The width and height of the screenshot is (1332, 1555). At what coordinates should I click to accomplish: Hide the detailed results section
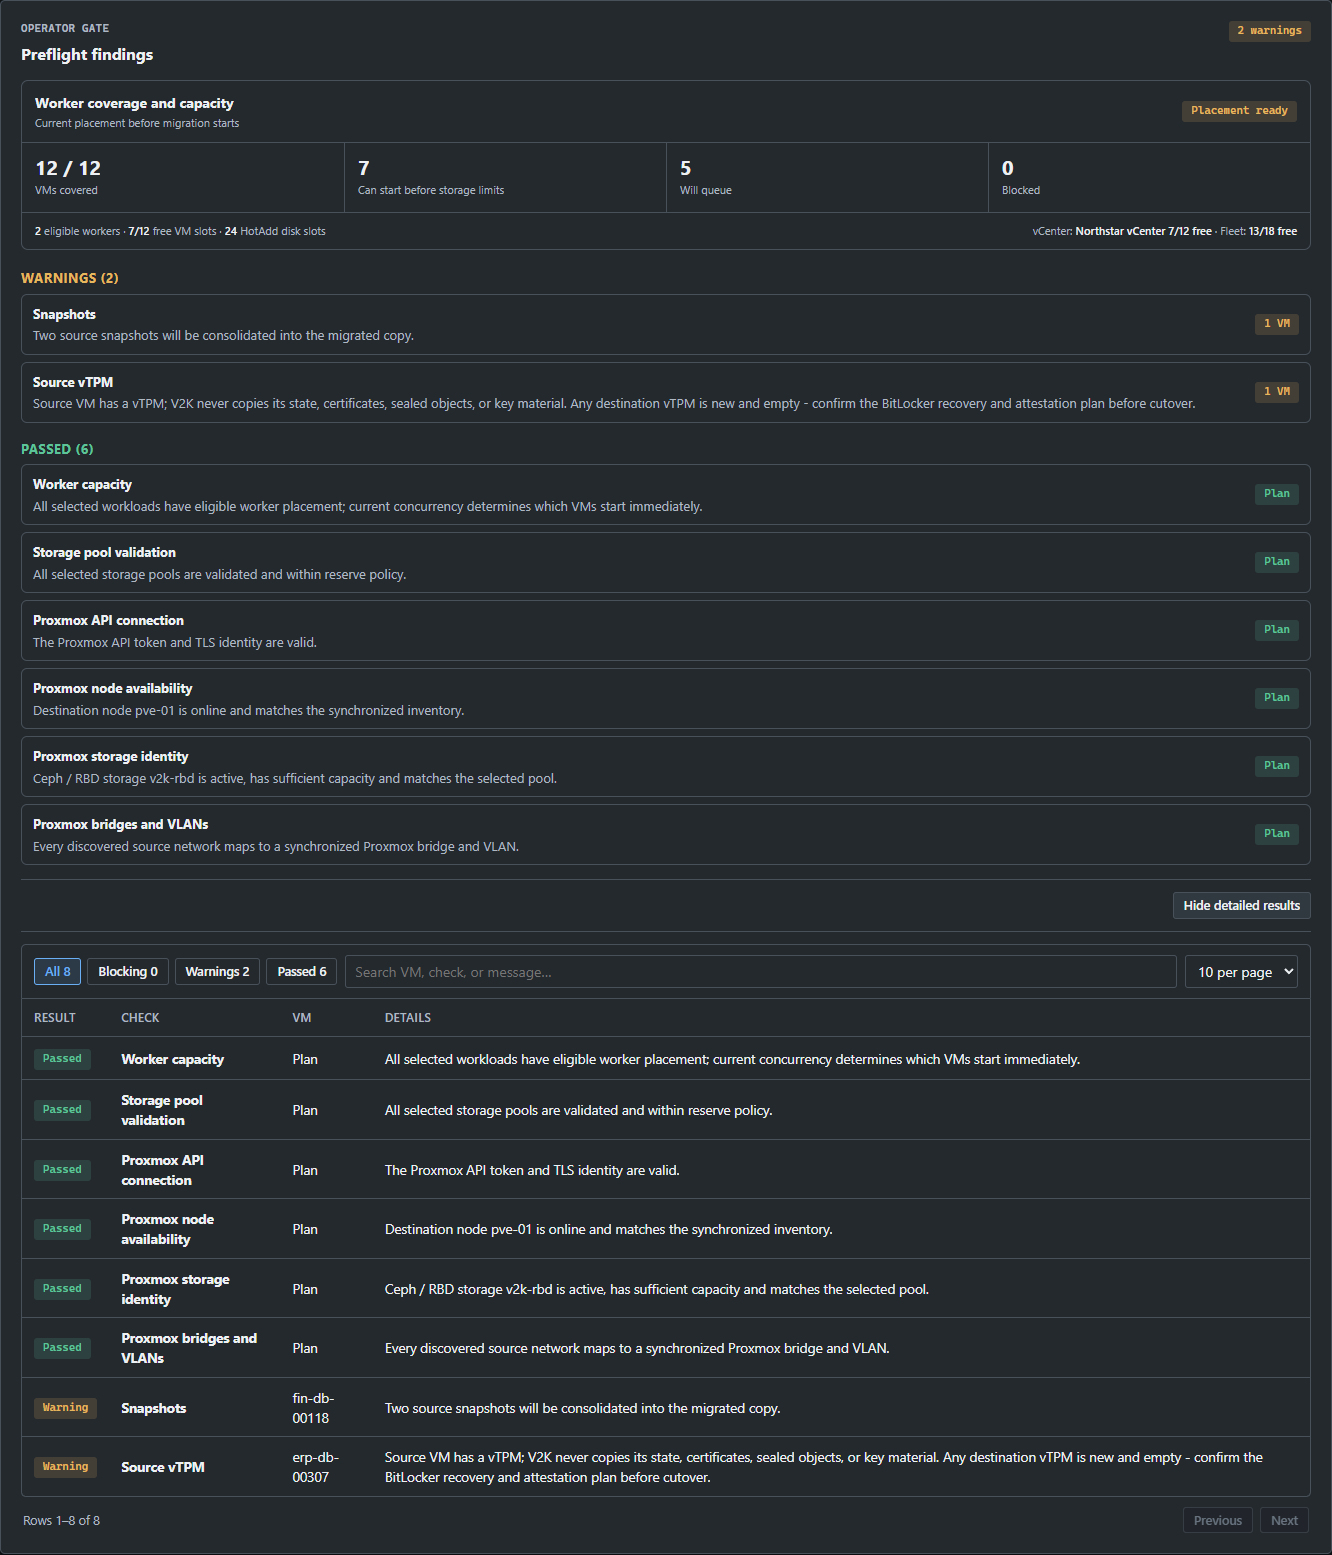coord(1241,905)
